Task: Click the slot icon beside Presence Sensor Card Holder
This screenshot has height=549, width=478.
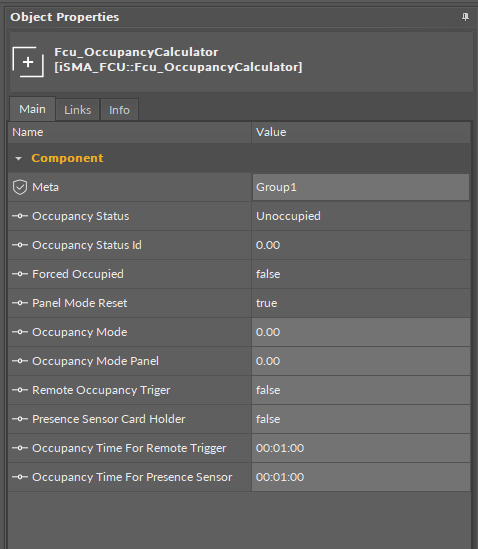Action: pos(20,419)
